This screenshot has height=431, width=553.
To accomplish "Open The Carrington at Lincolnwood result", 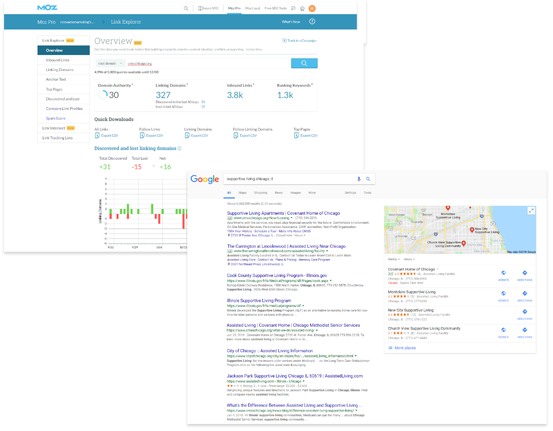I will (x=286, y=246).
